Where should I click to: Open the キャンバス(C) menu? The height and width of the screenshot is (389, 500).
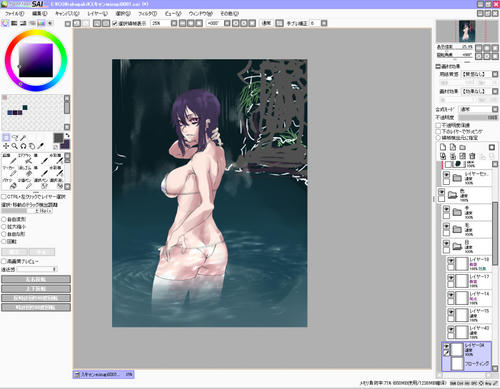[67, 14]
